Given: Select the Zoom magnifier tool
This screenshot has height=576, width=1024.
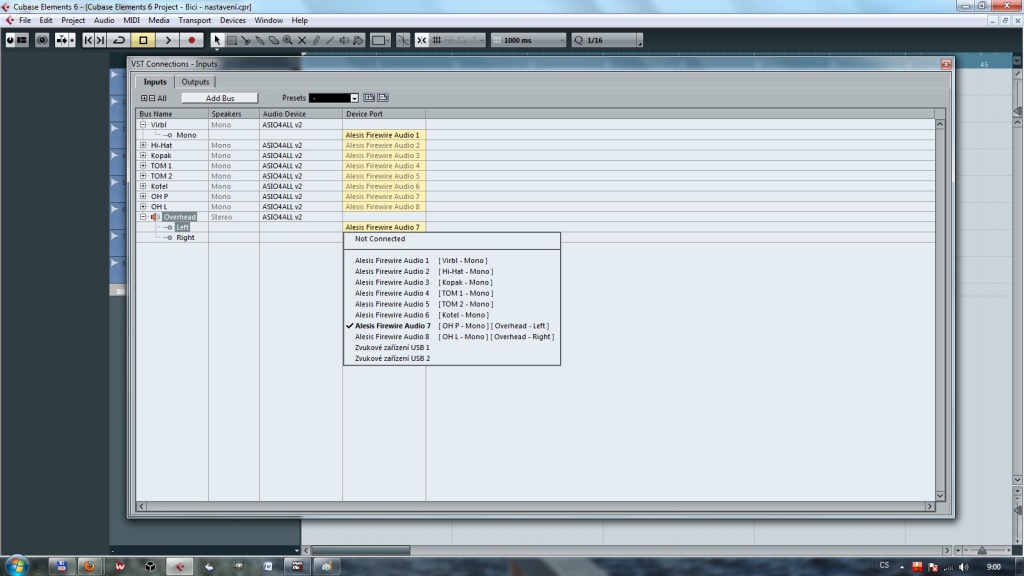Looking at the screenshot, I should tap(288, 40).
